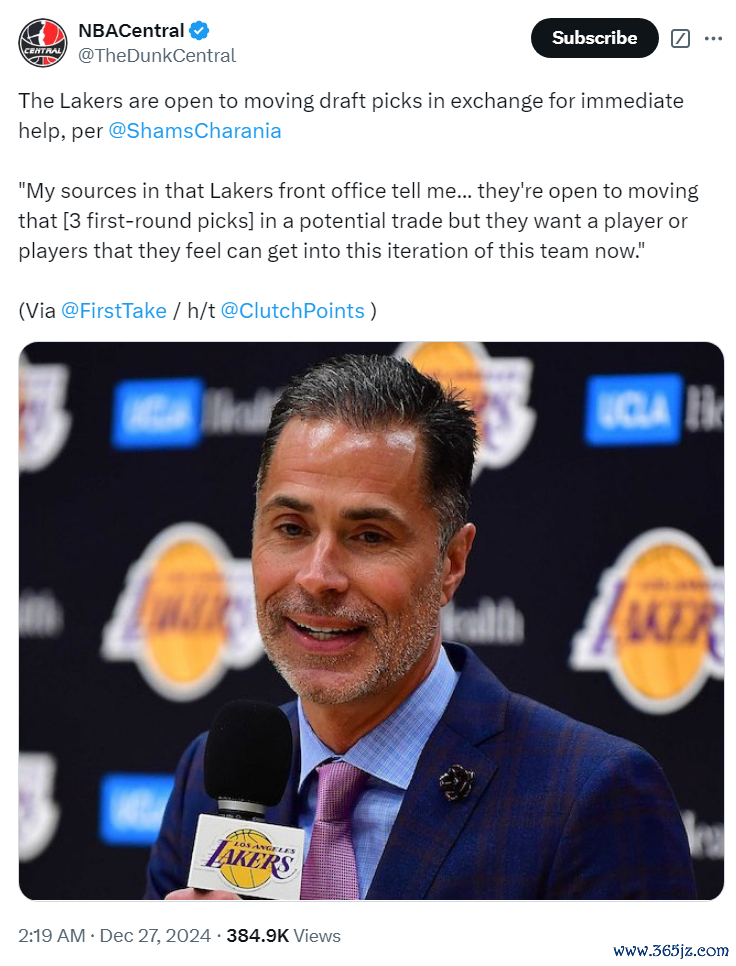Open the @FirstTake mention
This screenshot has height=966, width=736.
tap(114, 310)
